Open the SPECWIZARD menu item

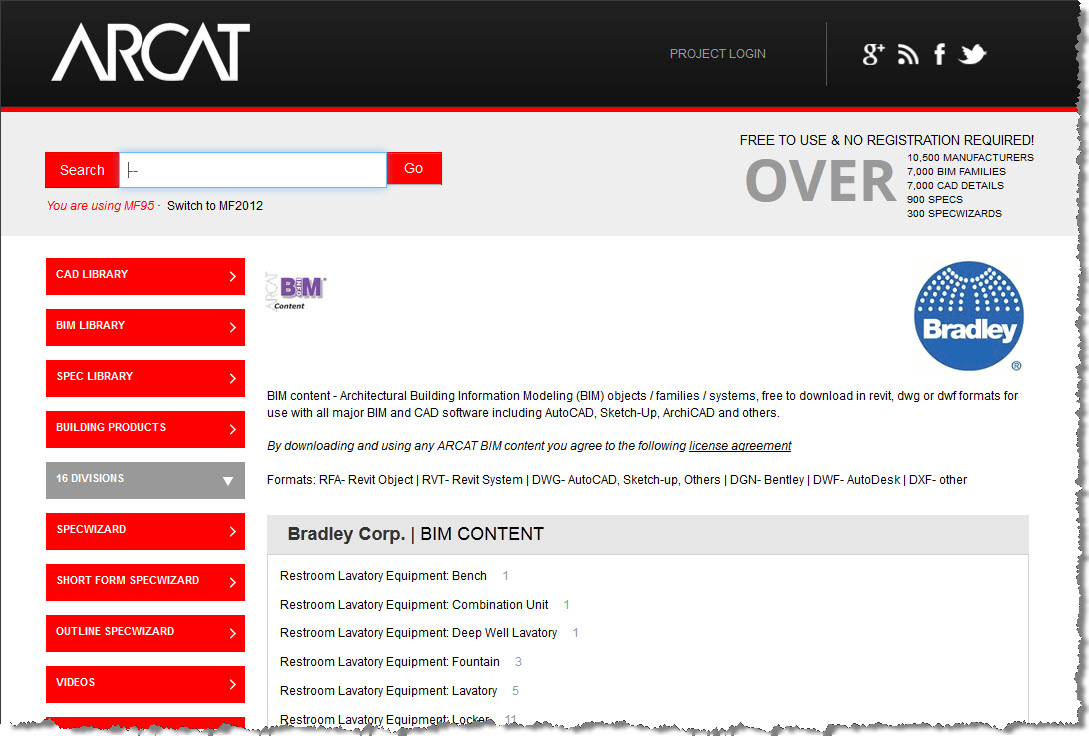(x=145, y=531)
